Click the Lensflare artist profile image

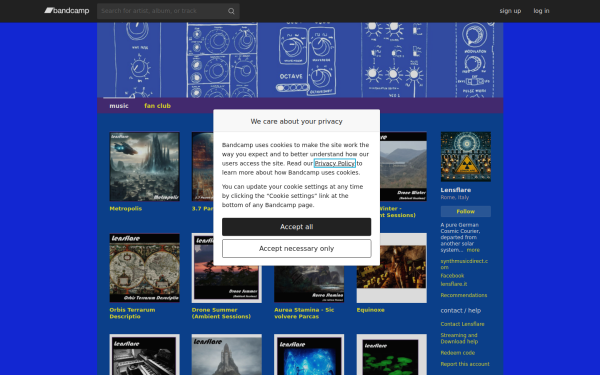pyautogui.click(x=465, y=157)
